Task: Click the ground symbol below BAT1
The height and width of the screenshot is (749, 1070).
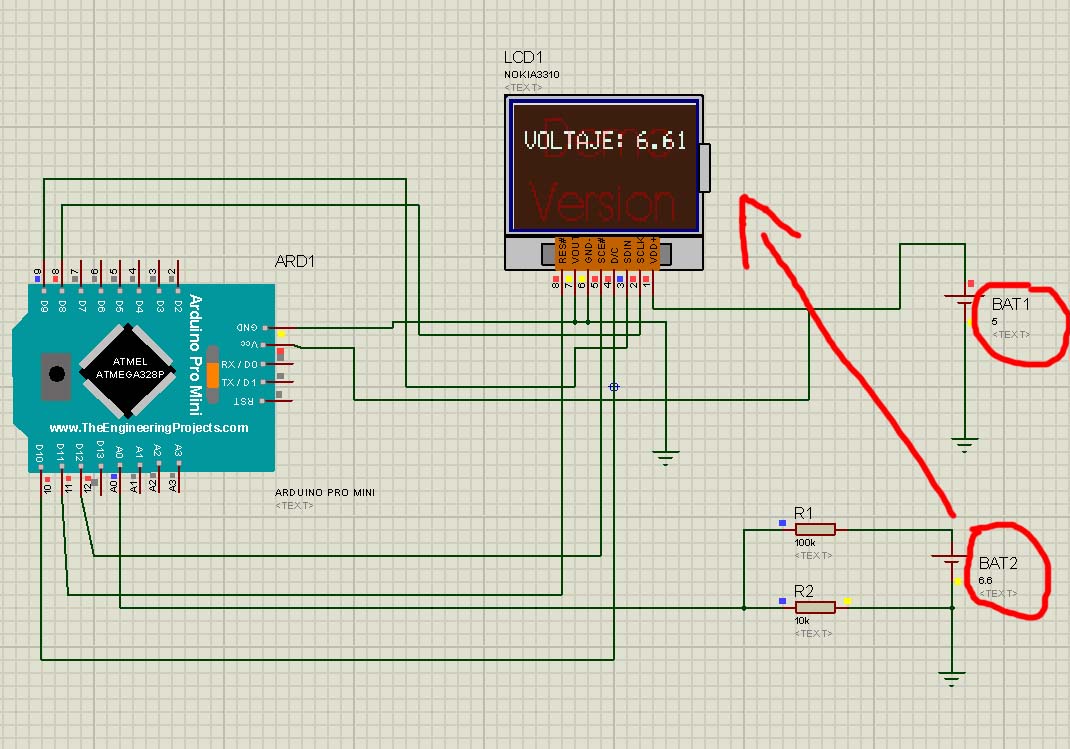Action: tap(964, 445)
